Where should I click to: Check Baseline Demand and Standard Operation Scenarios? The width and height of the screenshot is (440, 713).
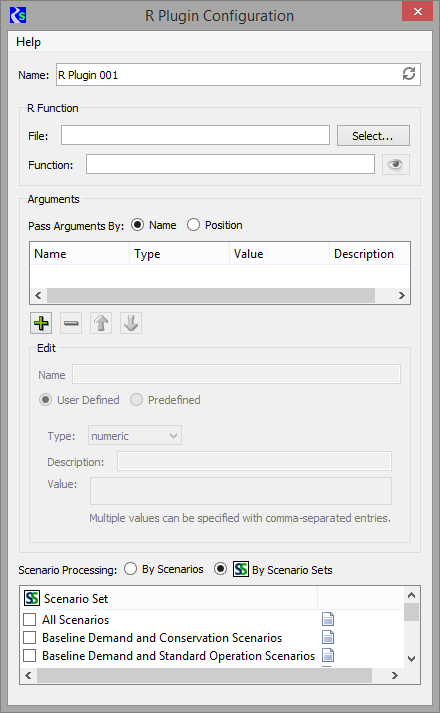[x=30, y=656]
